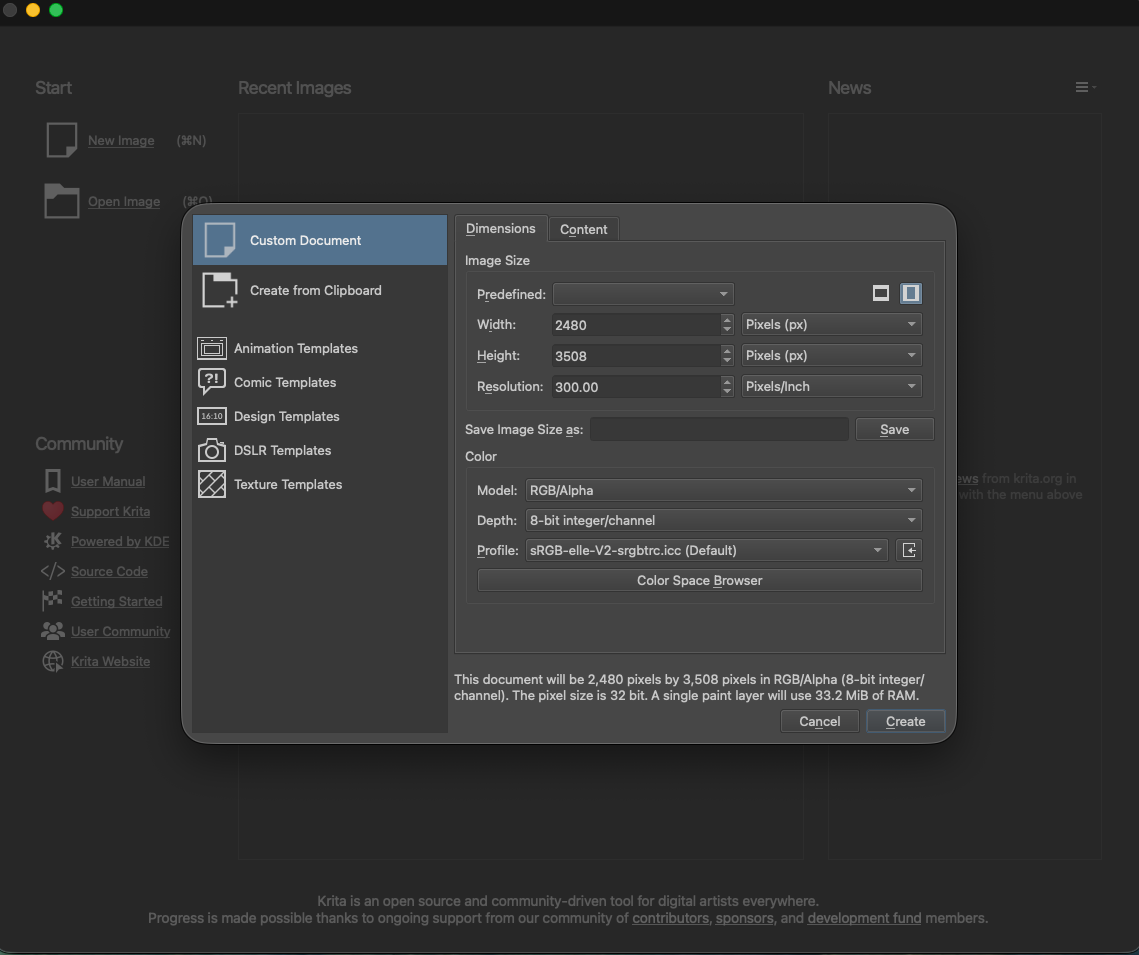Open Comic Templates category

320,382
